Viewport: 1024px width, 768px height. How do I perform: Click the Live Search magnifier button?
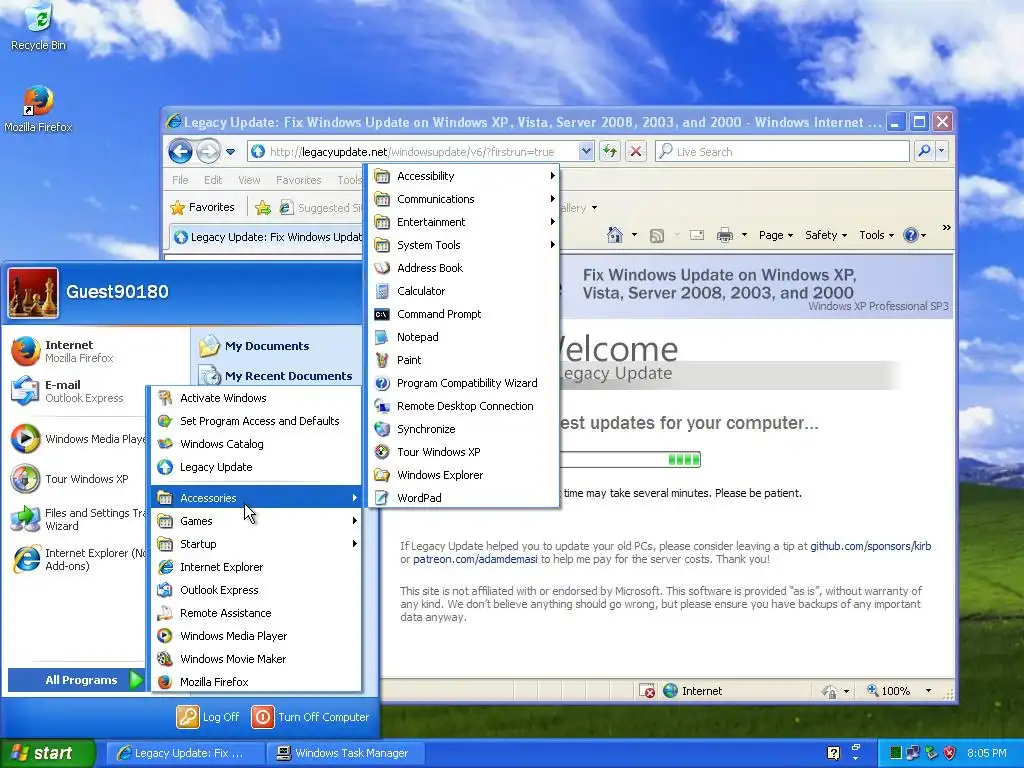924,152
